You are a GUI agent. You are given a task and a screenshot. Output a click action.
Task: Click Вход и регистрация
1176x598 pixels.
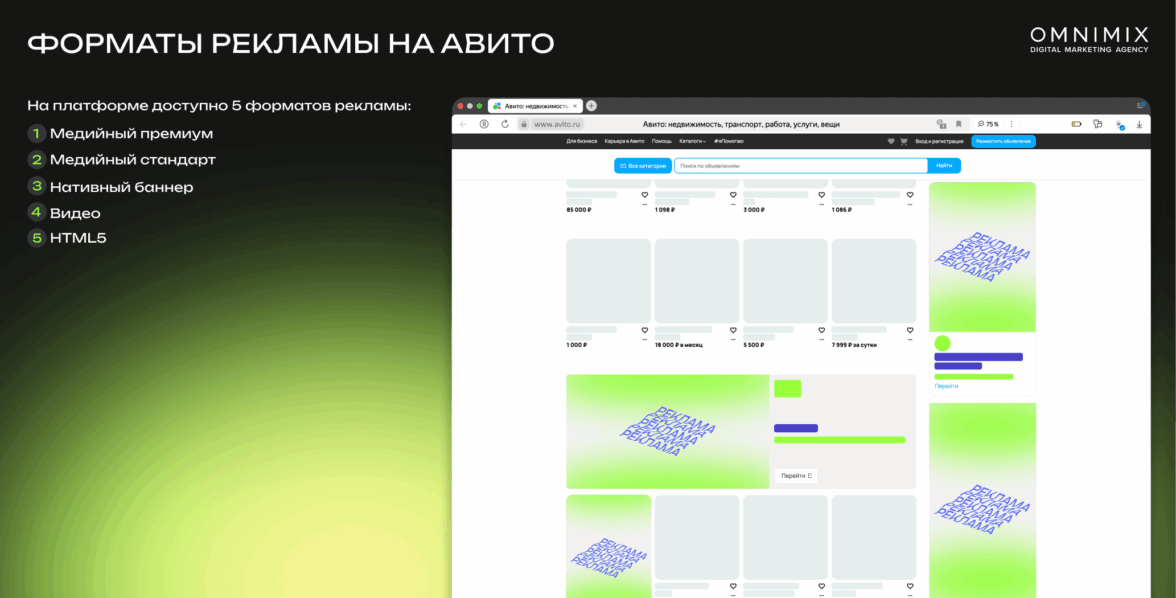(939, 141)
